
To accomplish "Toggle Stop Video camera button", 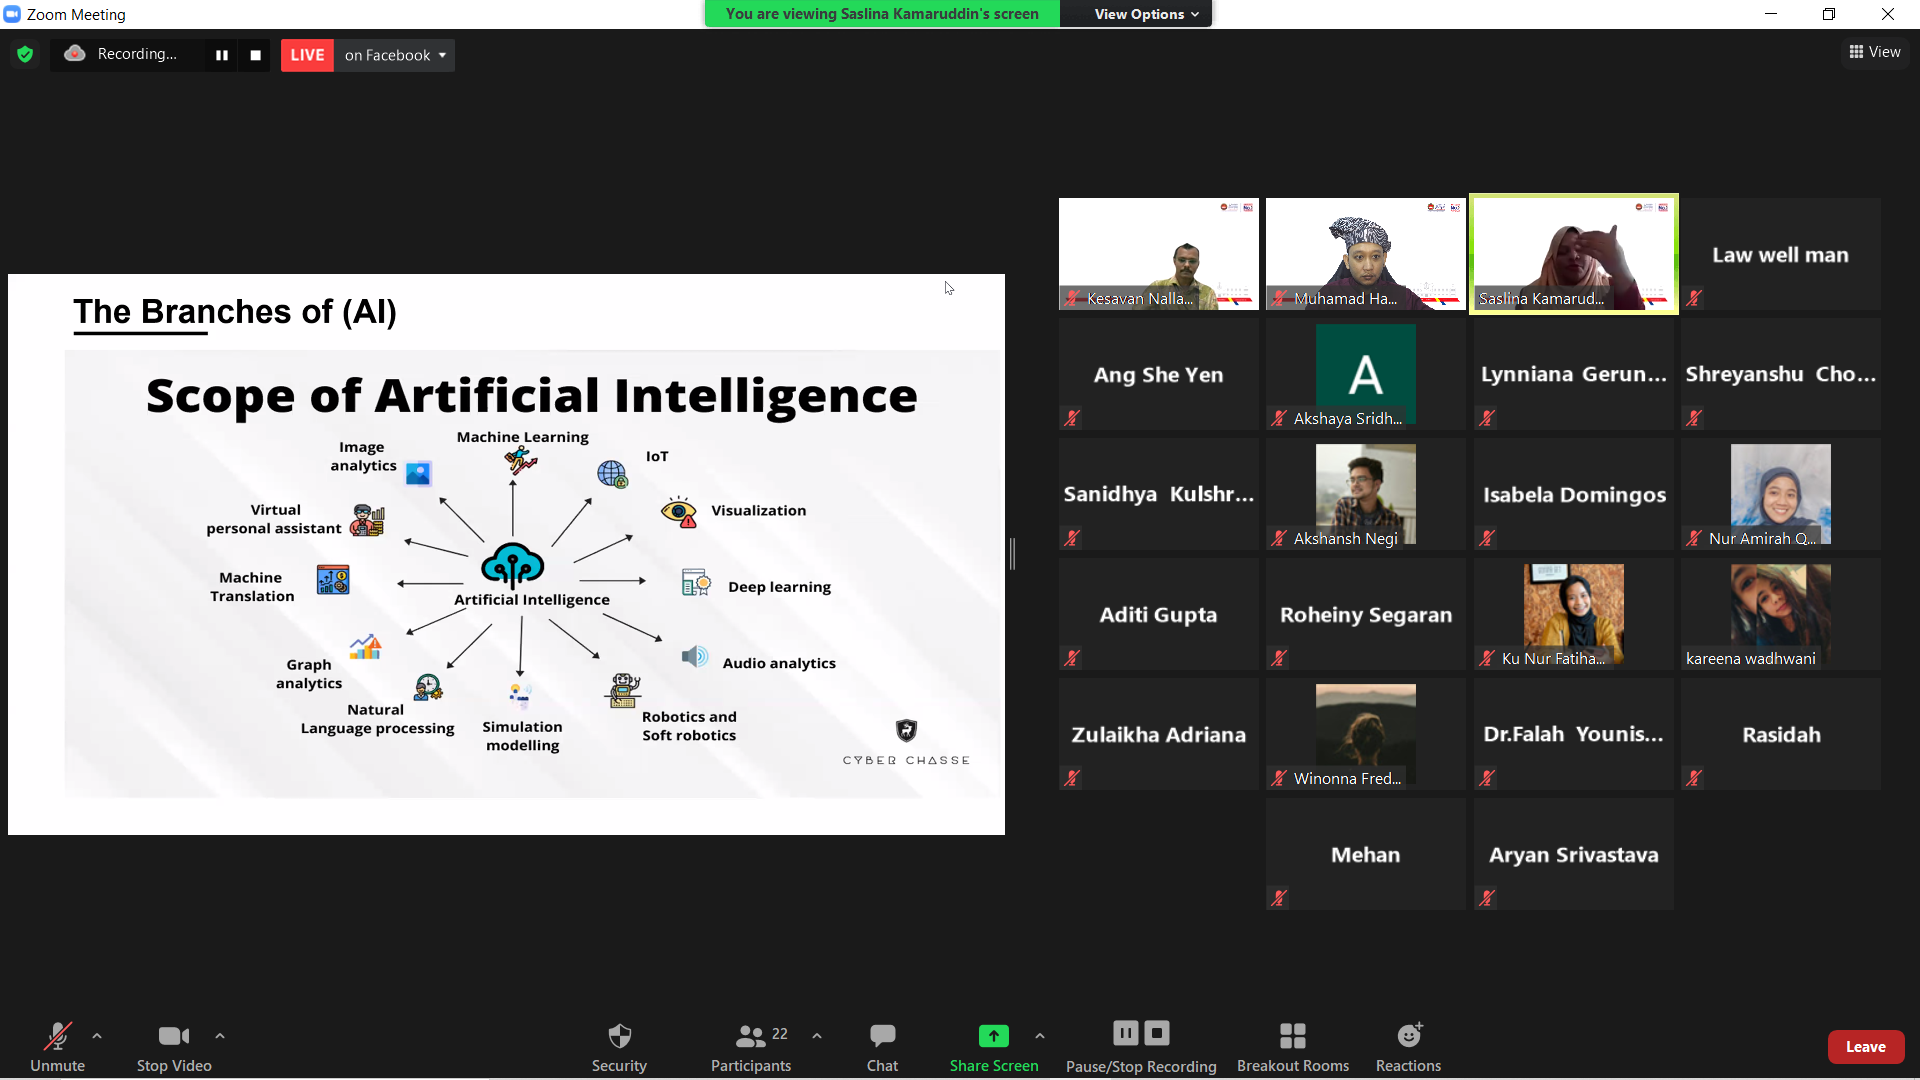I will tap(174, 1046).
